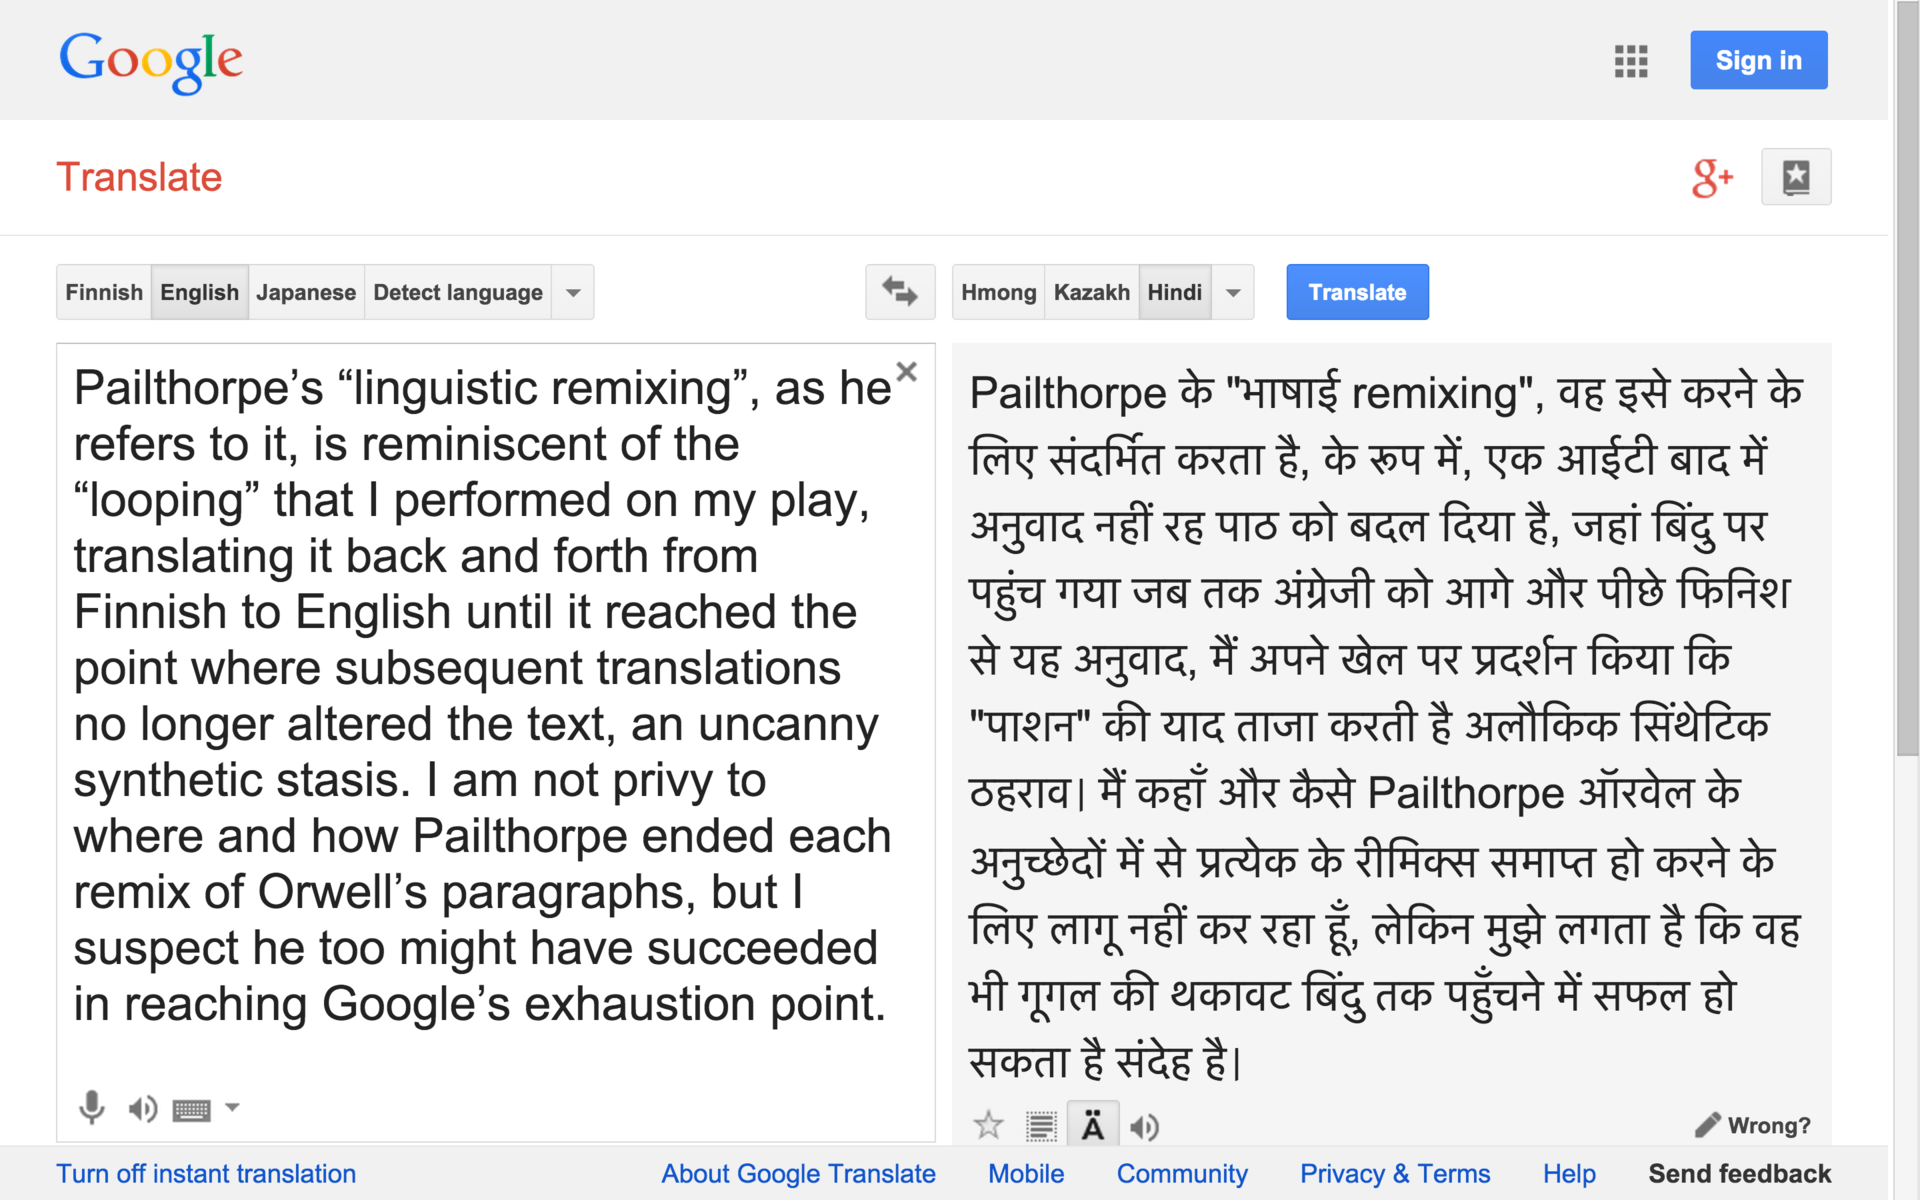
Task: Turn off instant translation
Action: click(x=206, y=1173)
